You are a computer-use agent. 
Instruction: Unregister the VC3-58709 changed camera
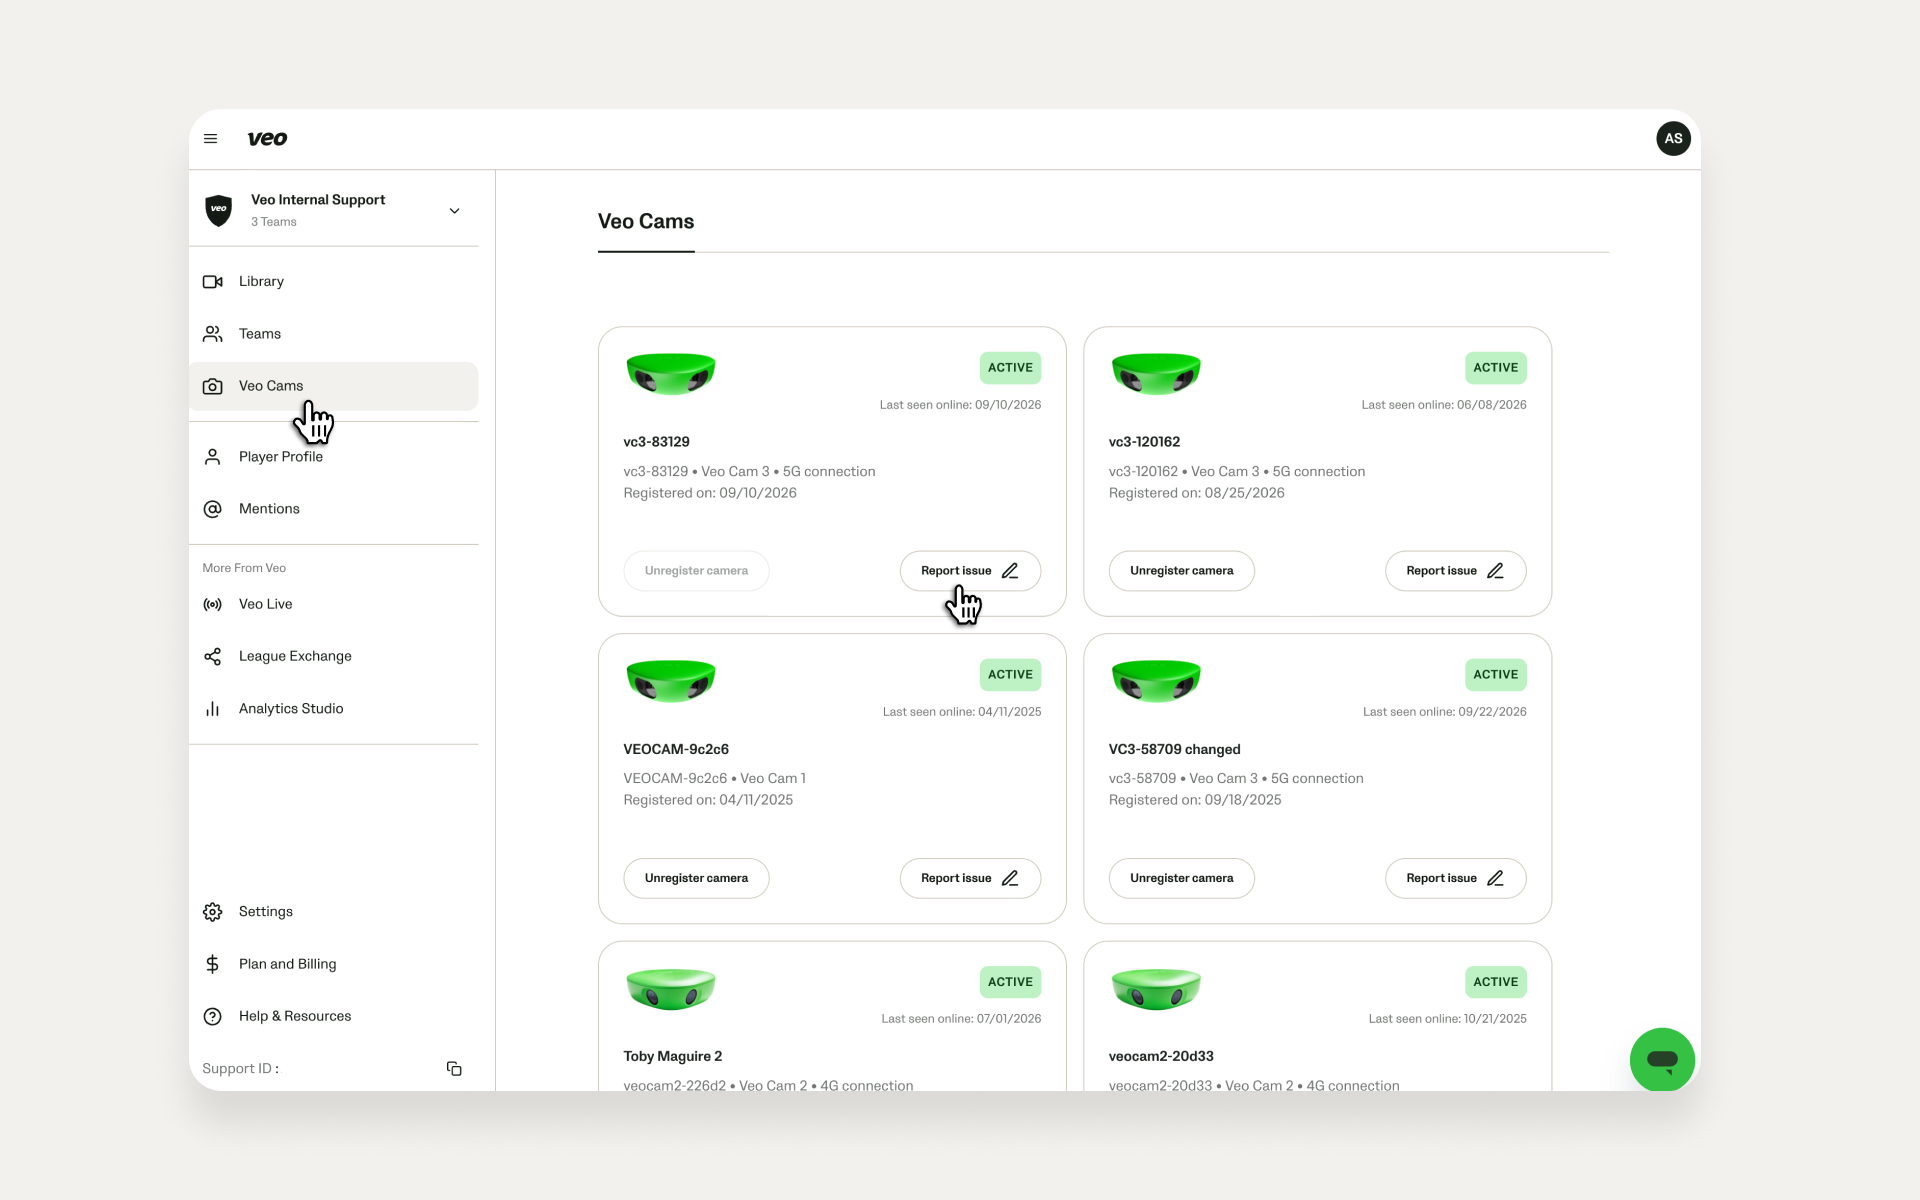[x=1181, y=878]
